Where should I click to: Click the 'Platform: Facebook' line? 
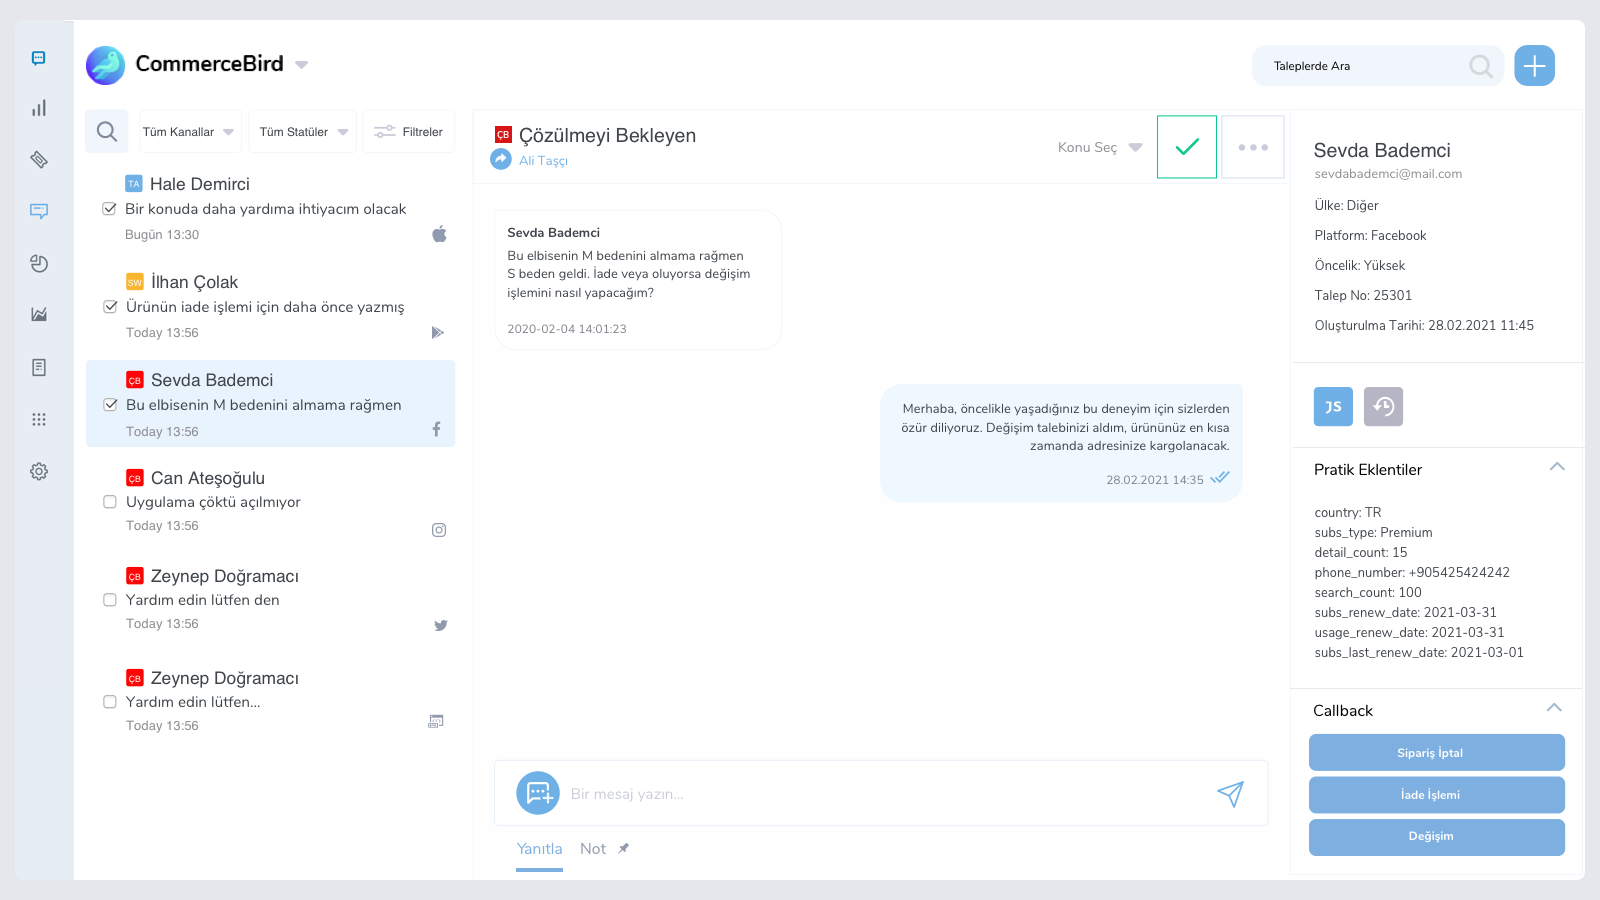coord(1370,236)
